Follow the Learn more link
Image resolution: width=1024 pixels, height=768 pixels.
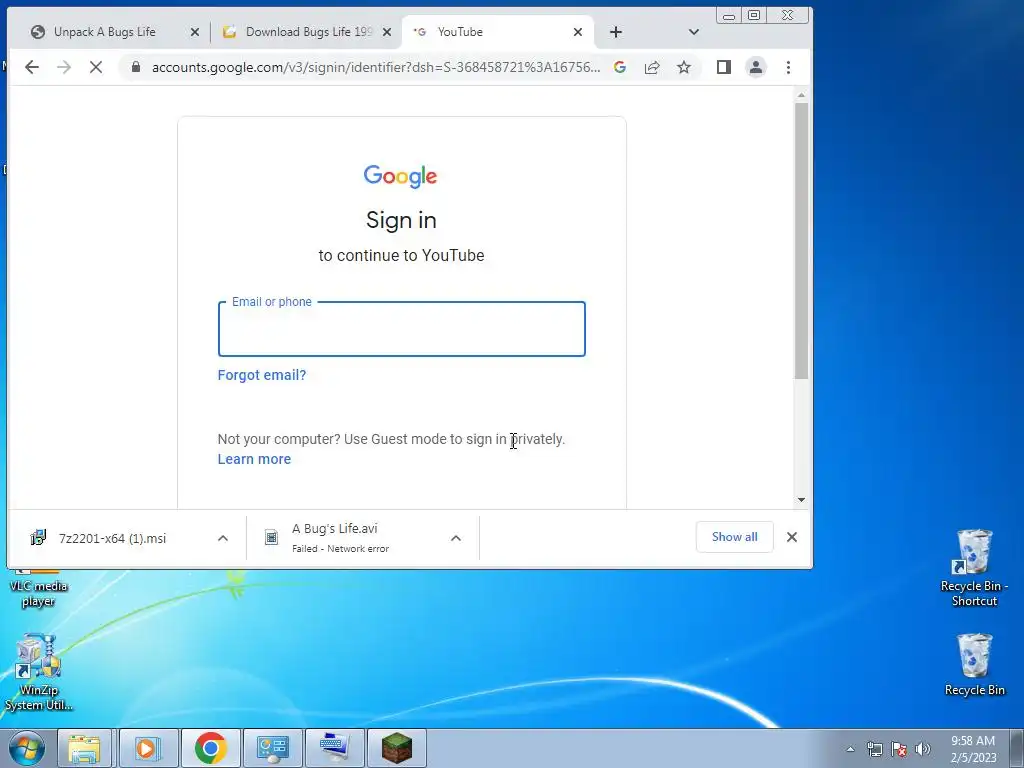pyautogui.click(x=254, y=459)
